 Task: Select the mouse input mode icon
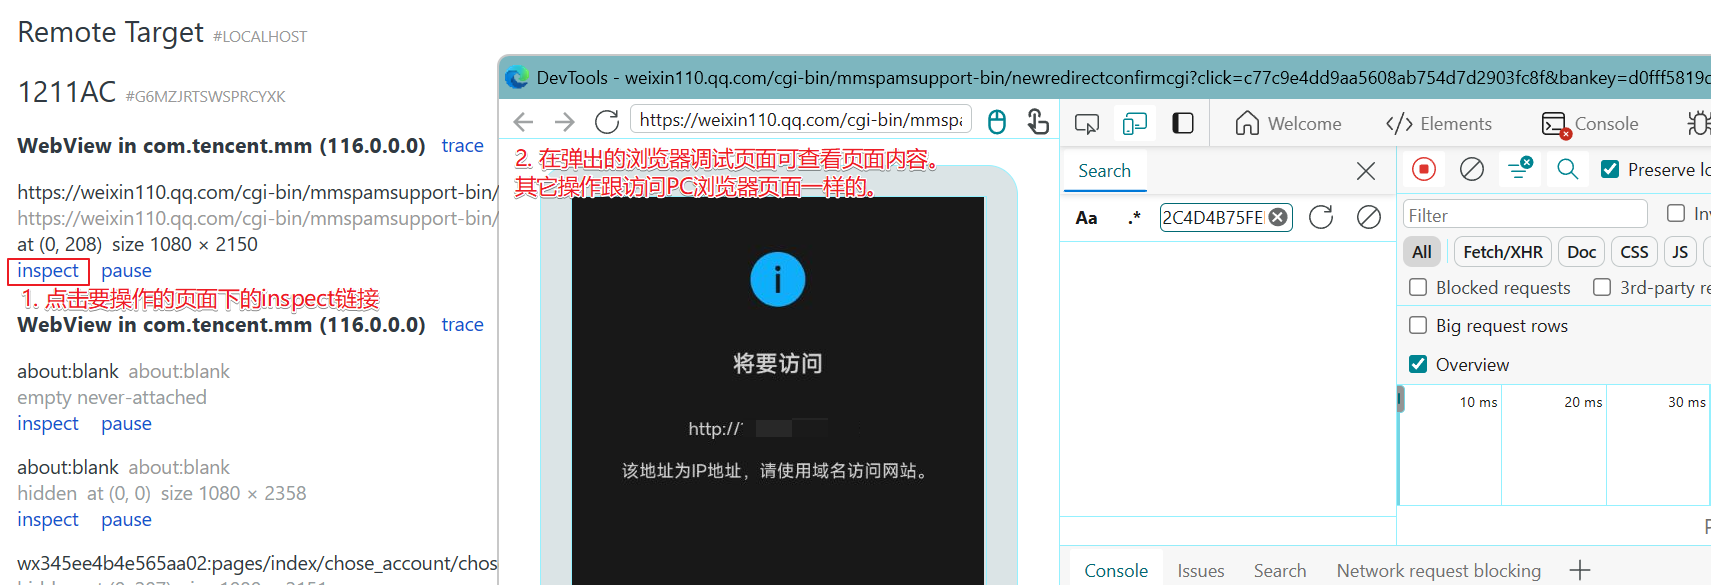pos(997,122)
